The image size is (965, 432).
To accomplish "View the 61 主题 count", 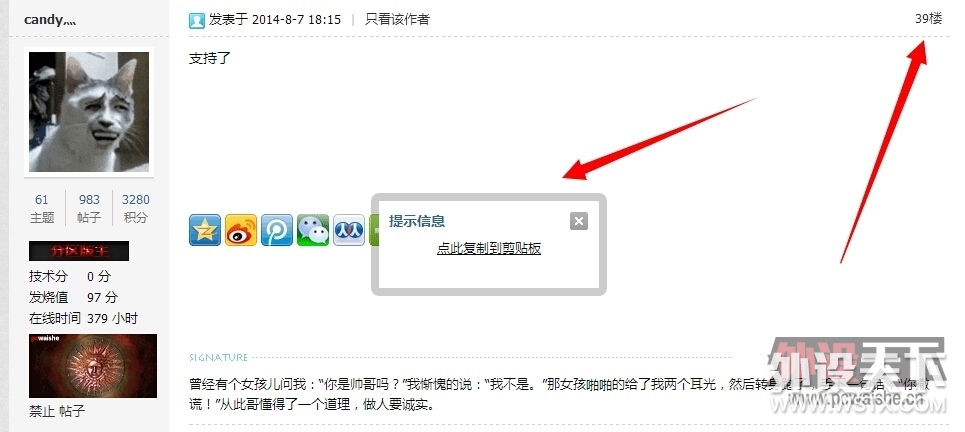I will click(x=42, y=208).
